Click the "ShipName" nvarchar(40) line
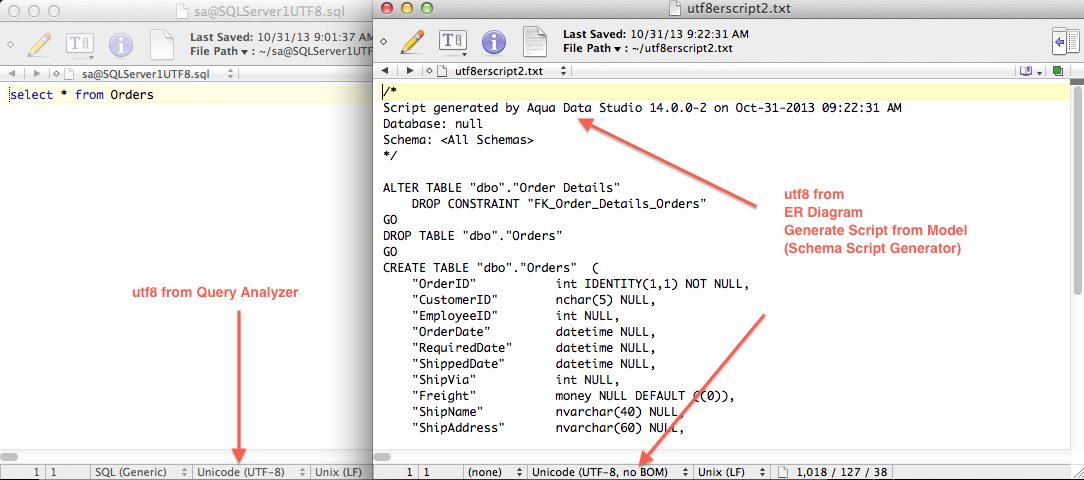This screenshot has height=480, width=1084. tap(548, 412)
